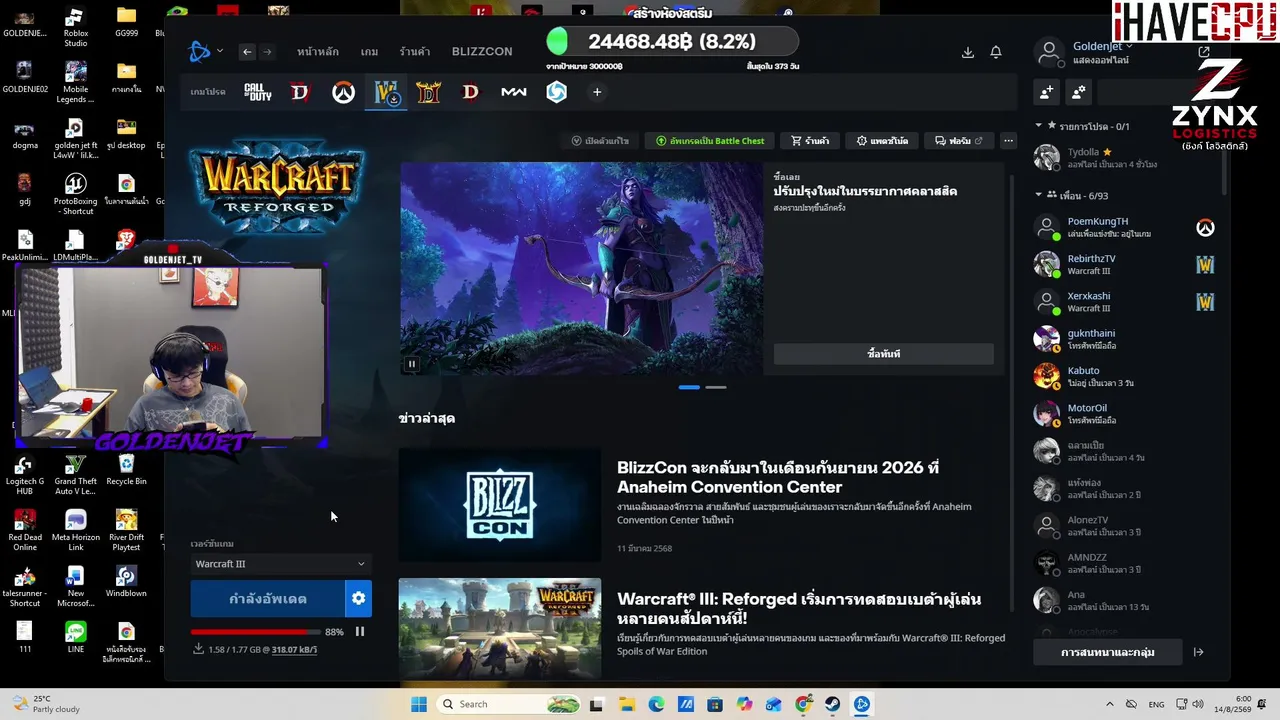Pause the Warcraft III download
This screenshot has width=1280, height=720.
pos(360,632)
